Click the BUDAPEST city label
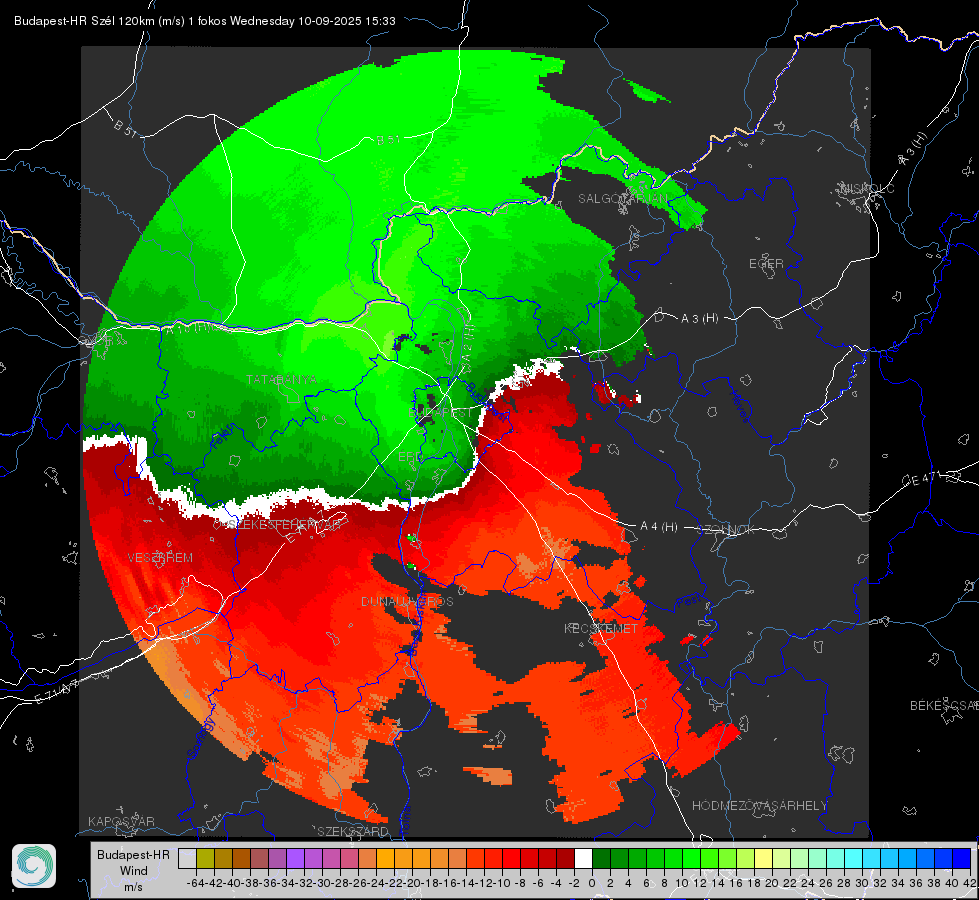The width and height of the screenshot is (979, 900). click(x=441, y=413)
